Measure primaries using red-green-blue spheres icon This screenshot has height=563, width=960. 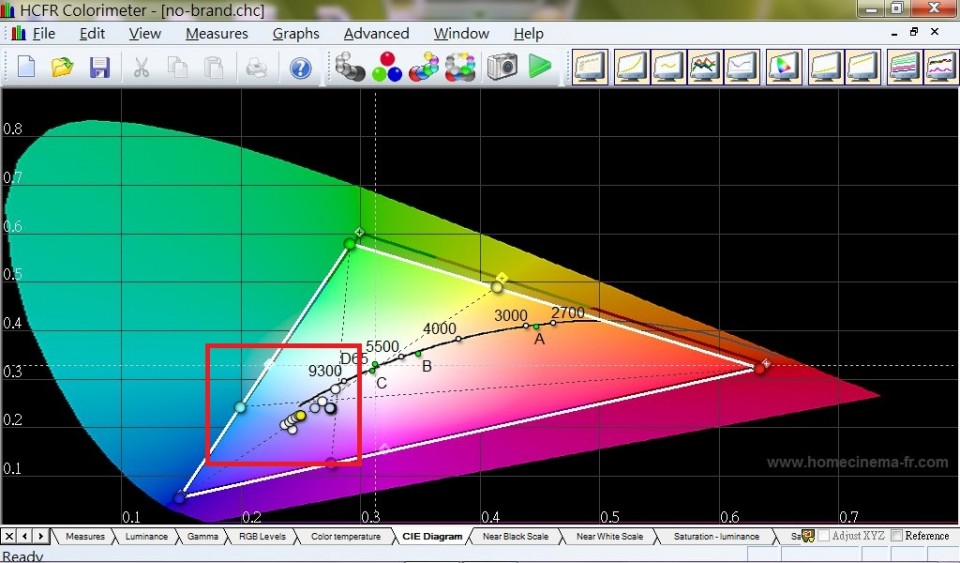pyautogui.click(x=387, y=67)
